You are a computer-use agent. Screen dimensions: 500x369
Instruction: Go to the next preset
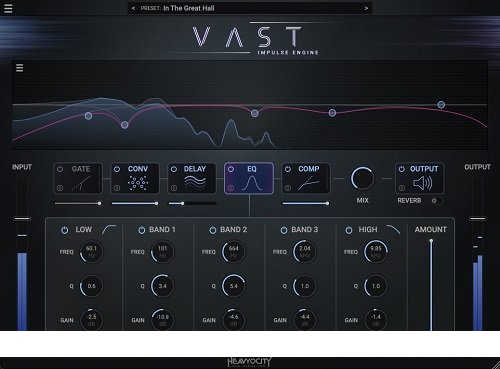click(366, 8)
